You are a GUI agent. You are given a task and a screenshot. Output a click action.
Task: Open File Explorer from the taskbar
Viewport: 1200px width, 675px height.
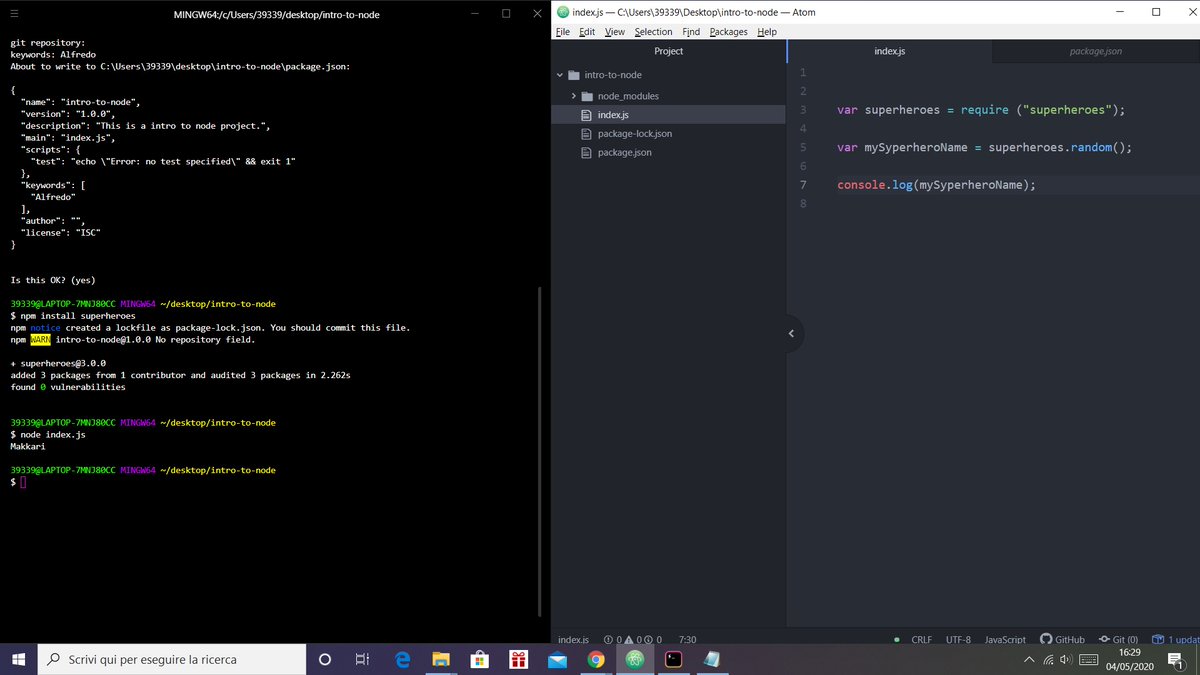[x=441, y=659]
